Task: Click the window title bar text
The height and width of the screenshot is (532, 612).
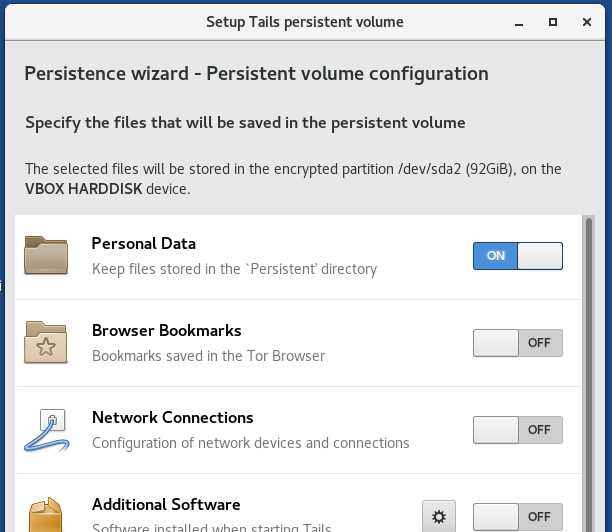Action: point(305,22)
